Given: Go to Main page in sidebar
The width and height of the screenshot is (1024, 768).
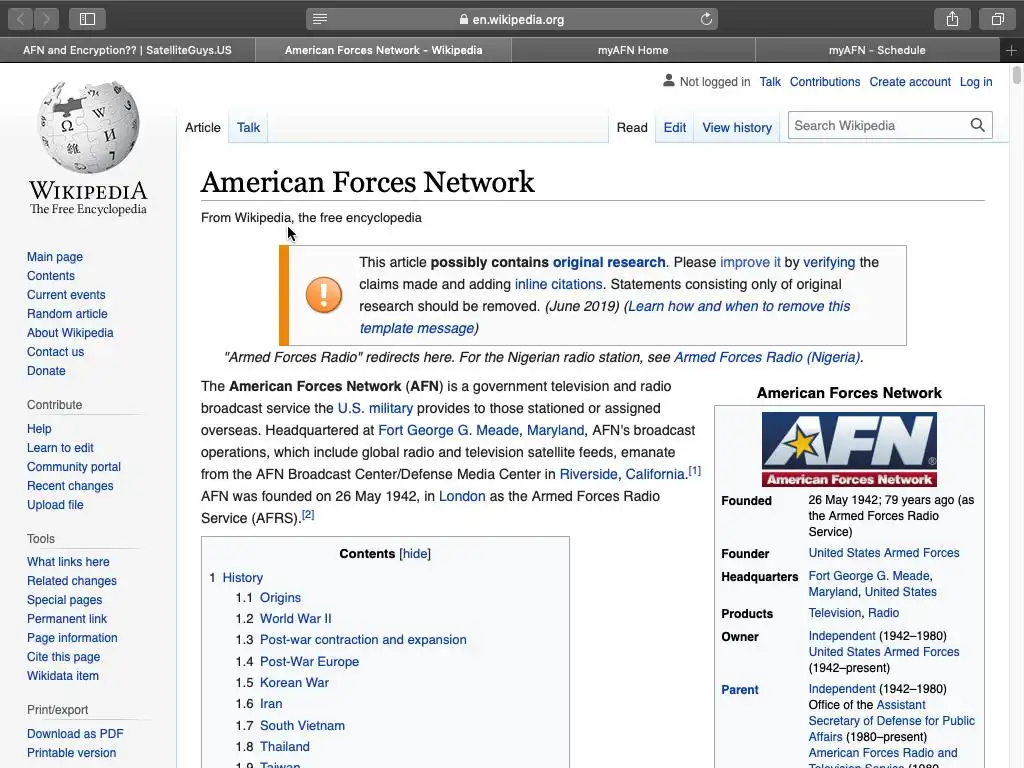Looking at the screenshot, I should click(x=55, y=257).
